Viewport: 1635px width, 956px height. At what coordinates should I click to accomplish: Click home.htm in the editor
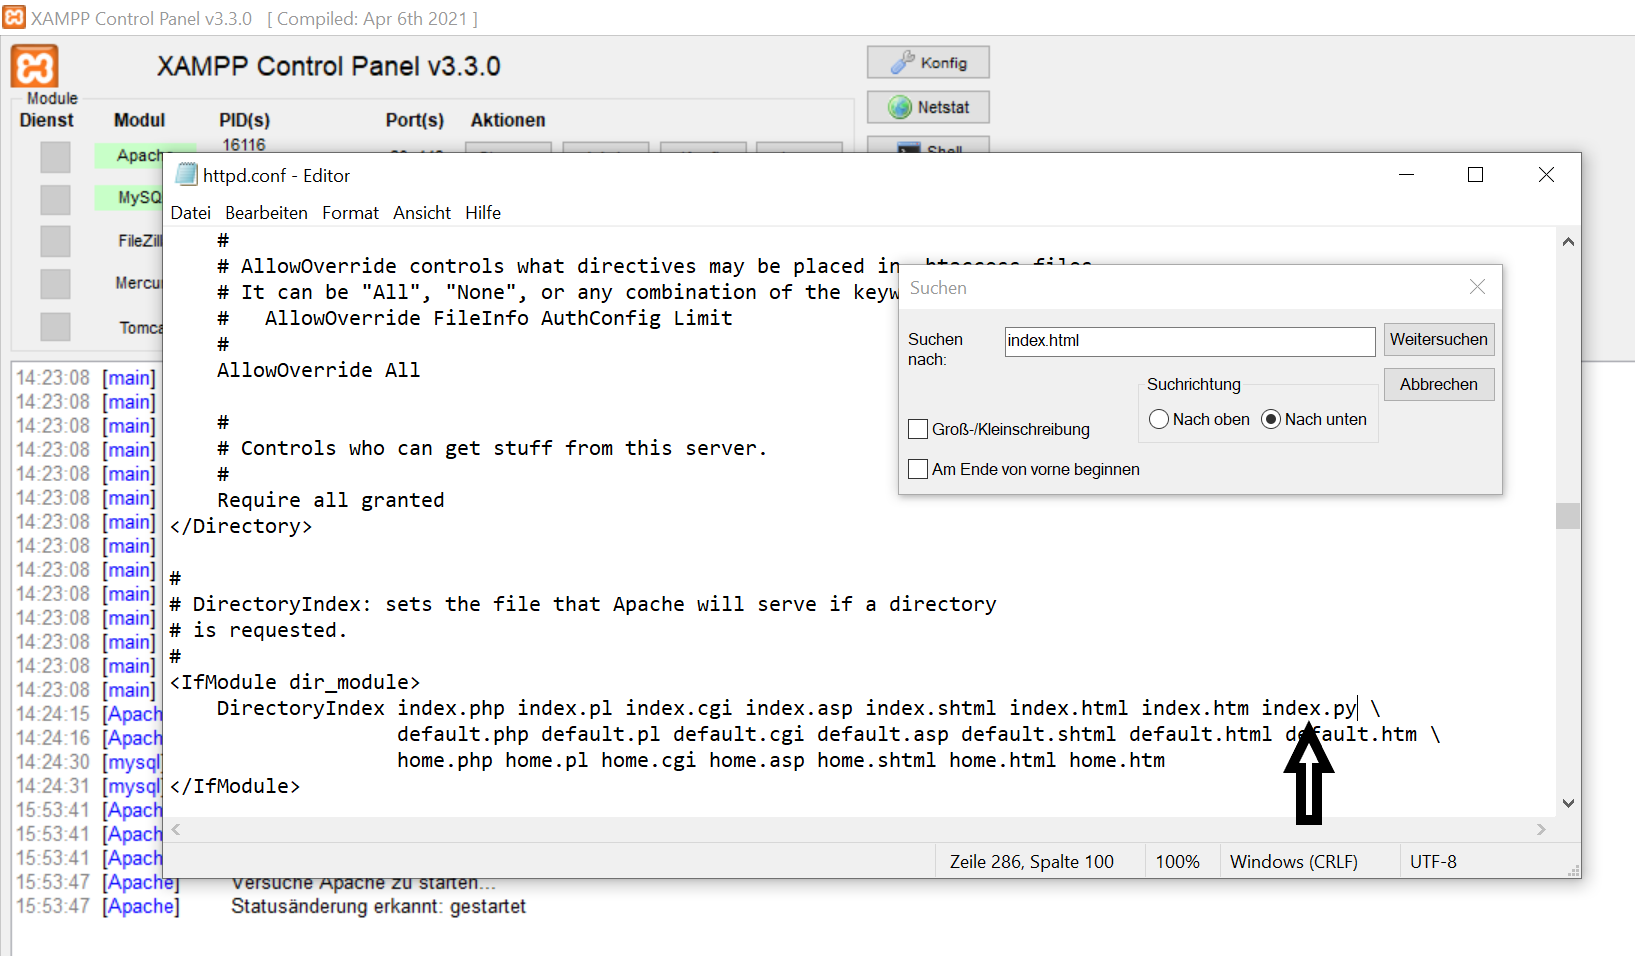tap(1117, 760)
